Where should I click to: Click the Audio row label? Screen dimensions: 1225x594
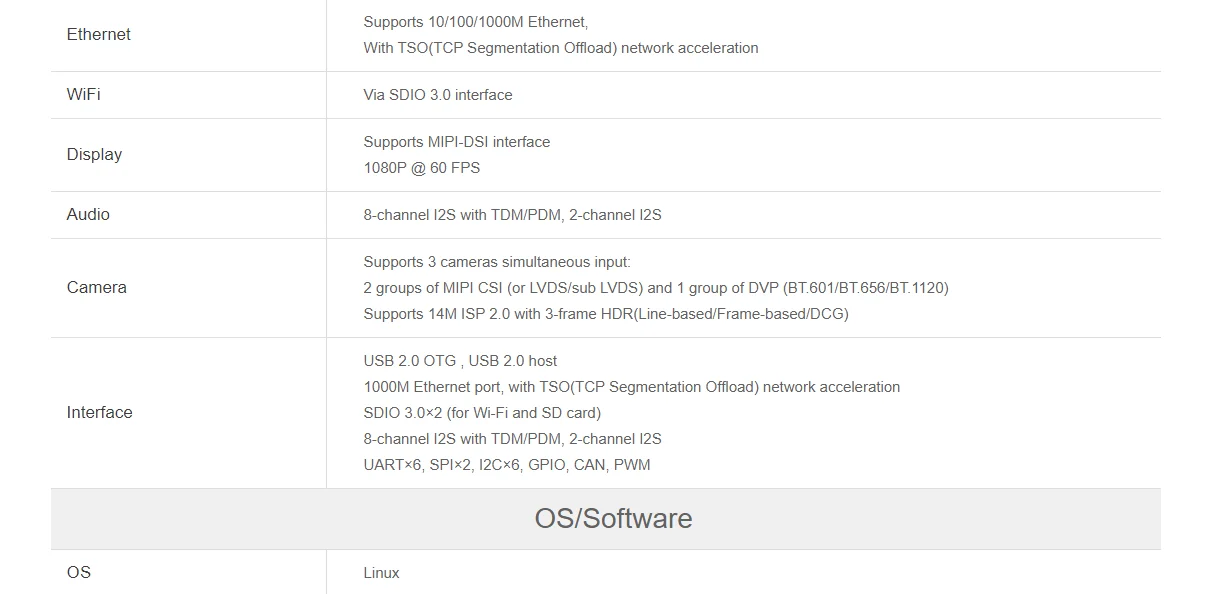click(88, 214)
